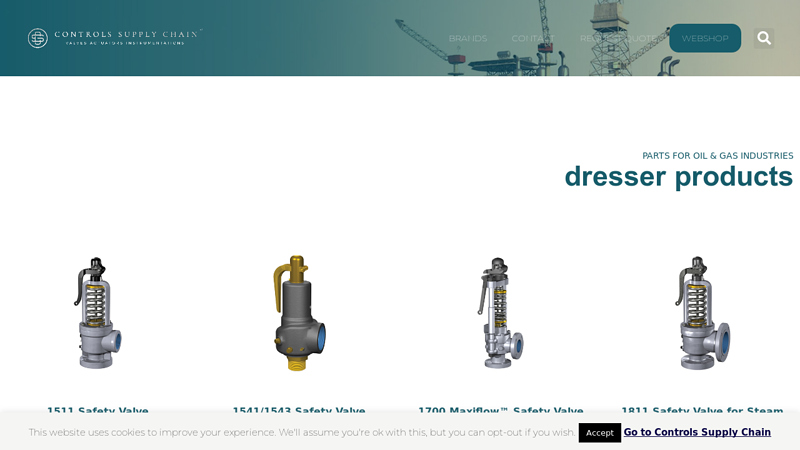Select 'PARTS FOR OIL & GAS INDUSTRIES' text
Screen dimensions: 800x450
click(x=717, y=156)
